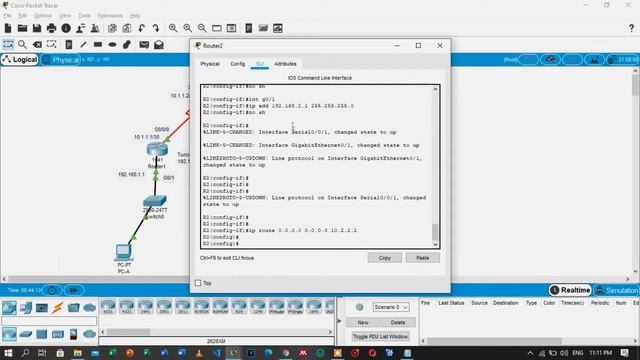Switch to Realtime mode
Viewport: 640px width, 360px height.
(x=570, y=290)
